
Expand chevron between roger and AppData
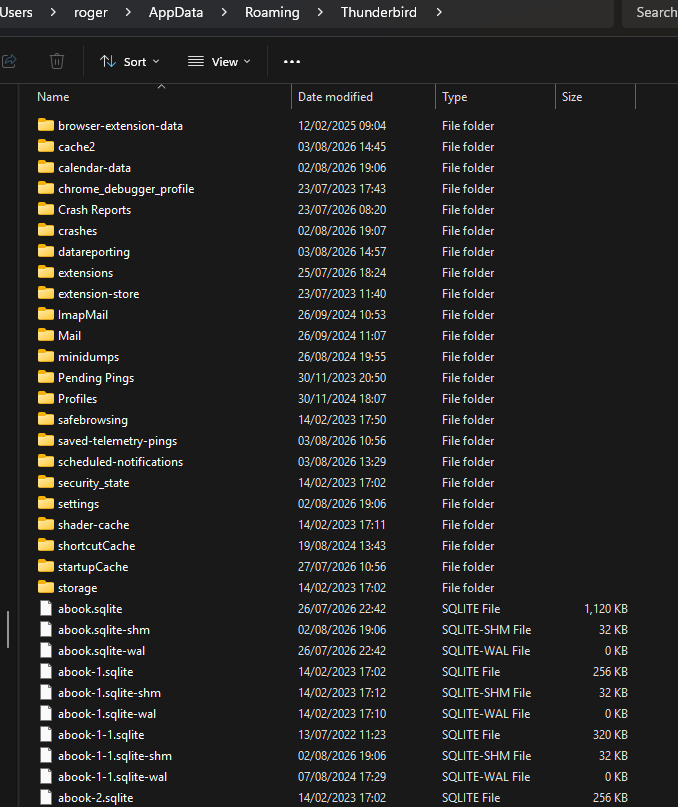click(128, 12)
